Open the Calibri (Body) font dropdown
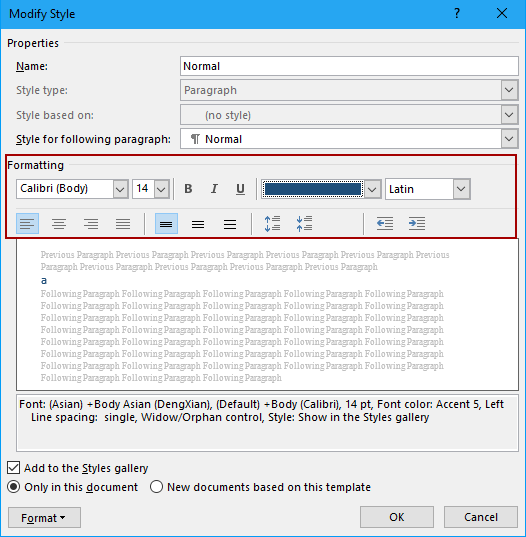Screen dimensions: 526x537 click(x=120, y=189)
